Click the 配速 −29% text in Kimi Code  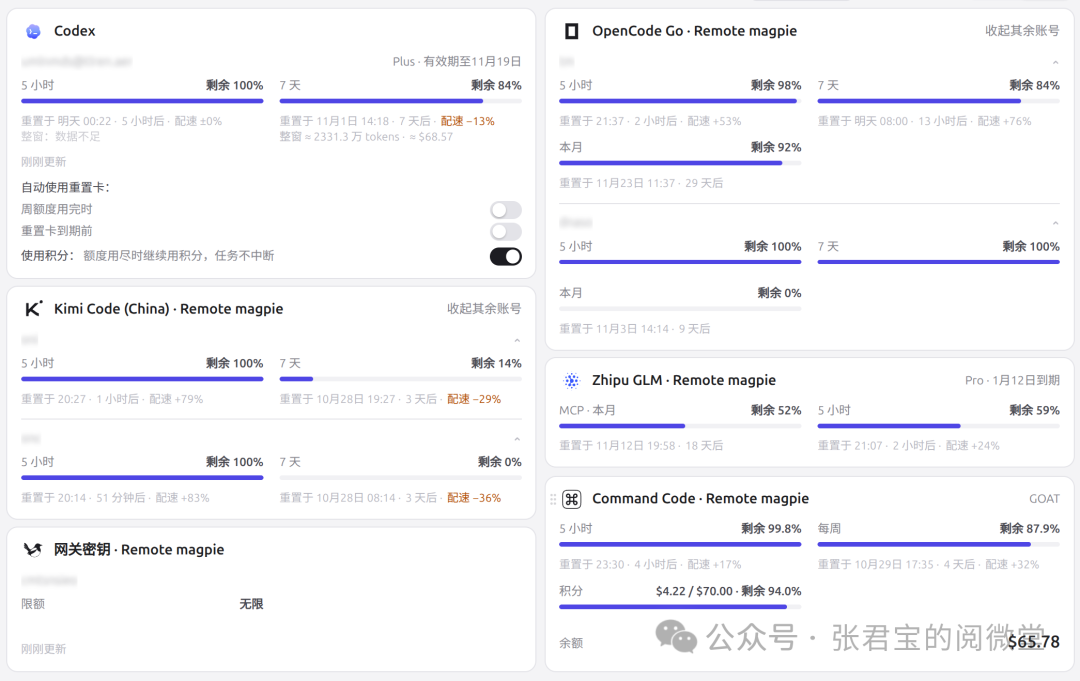click(474, 399)
